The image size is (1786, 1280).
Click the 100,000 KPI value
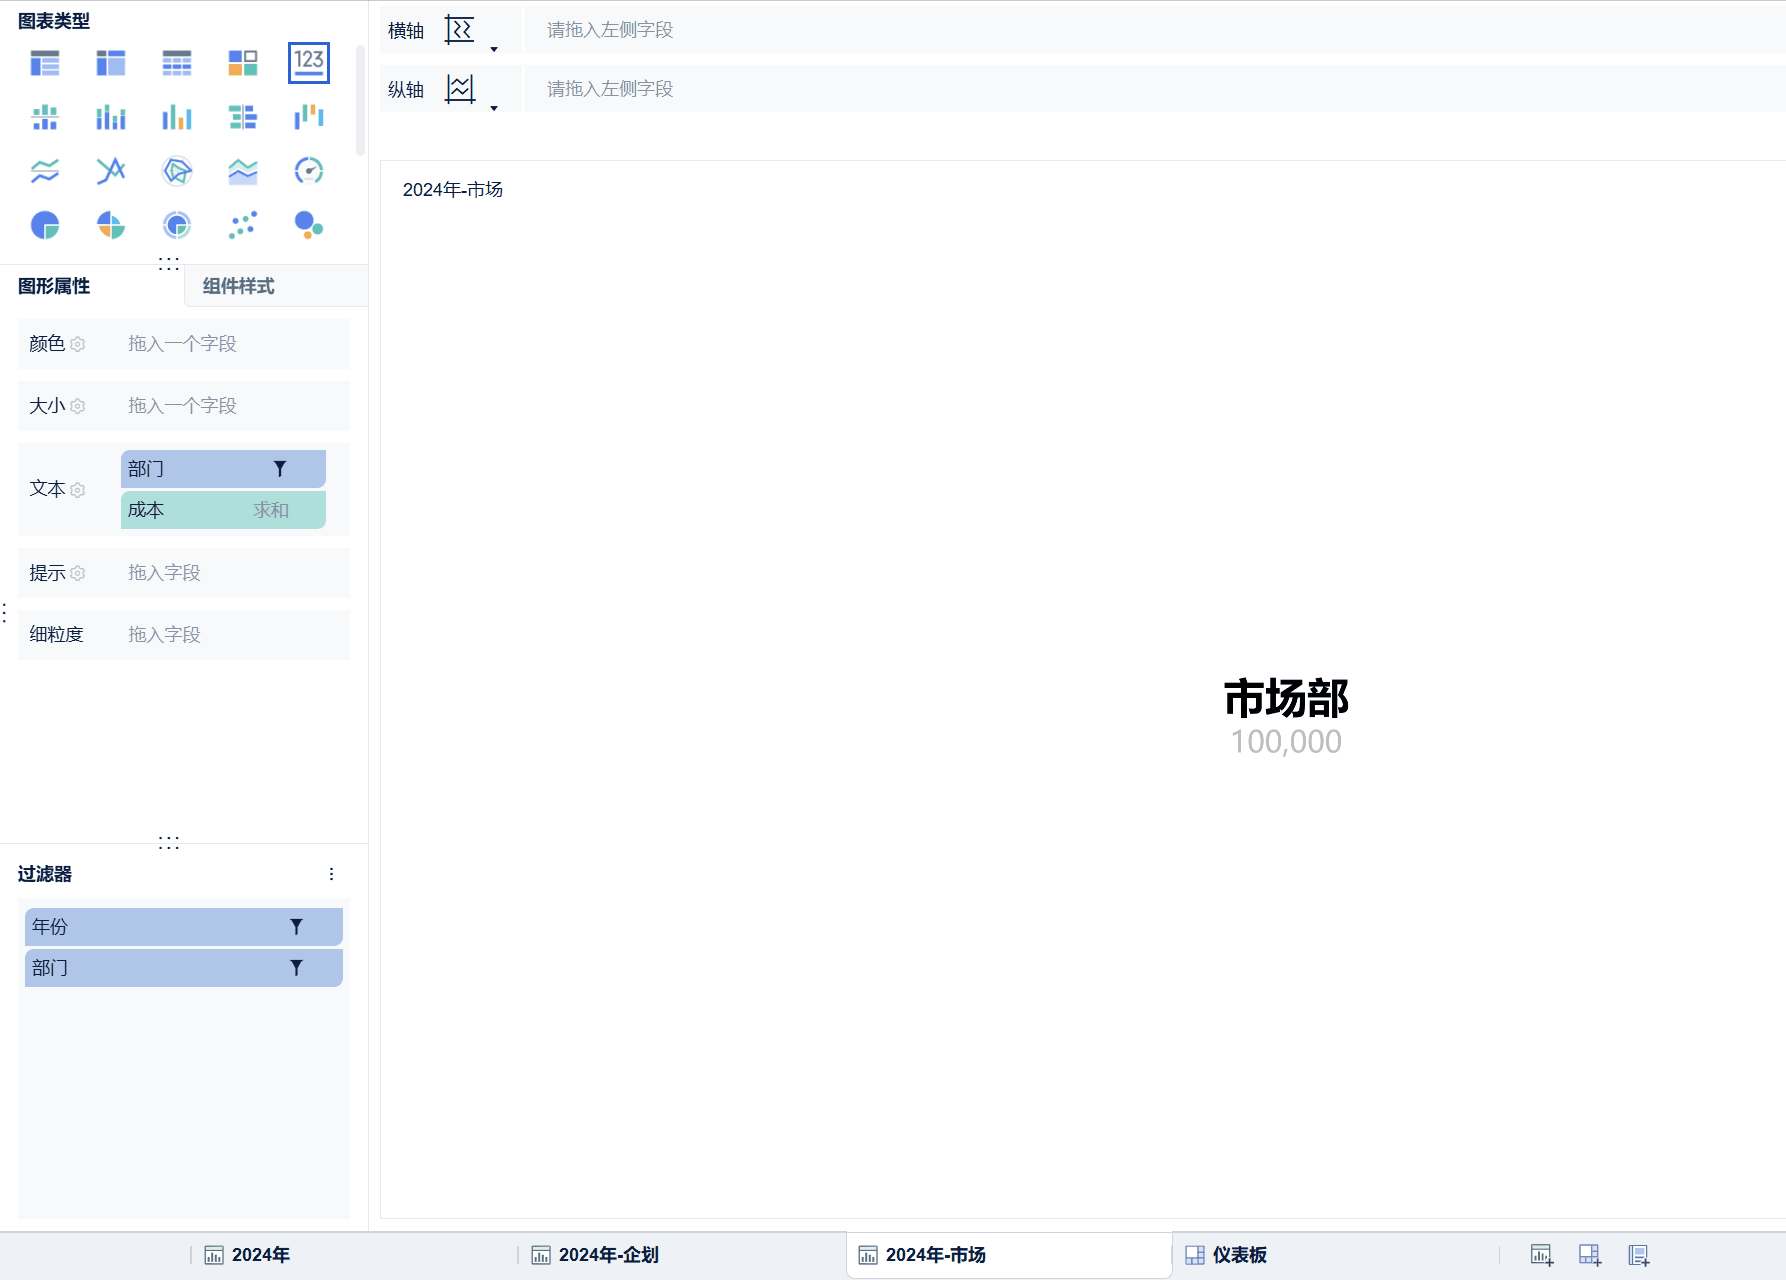point(1286,742)
